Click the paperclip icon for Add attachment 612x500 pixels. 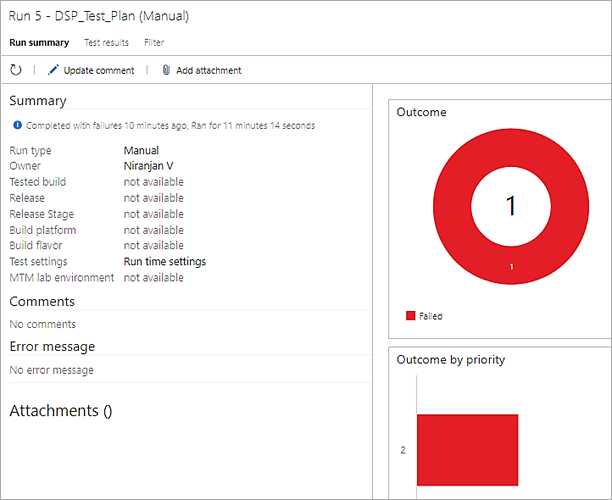click(166, 70)
